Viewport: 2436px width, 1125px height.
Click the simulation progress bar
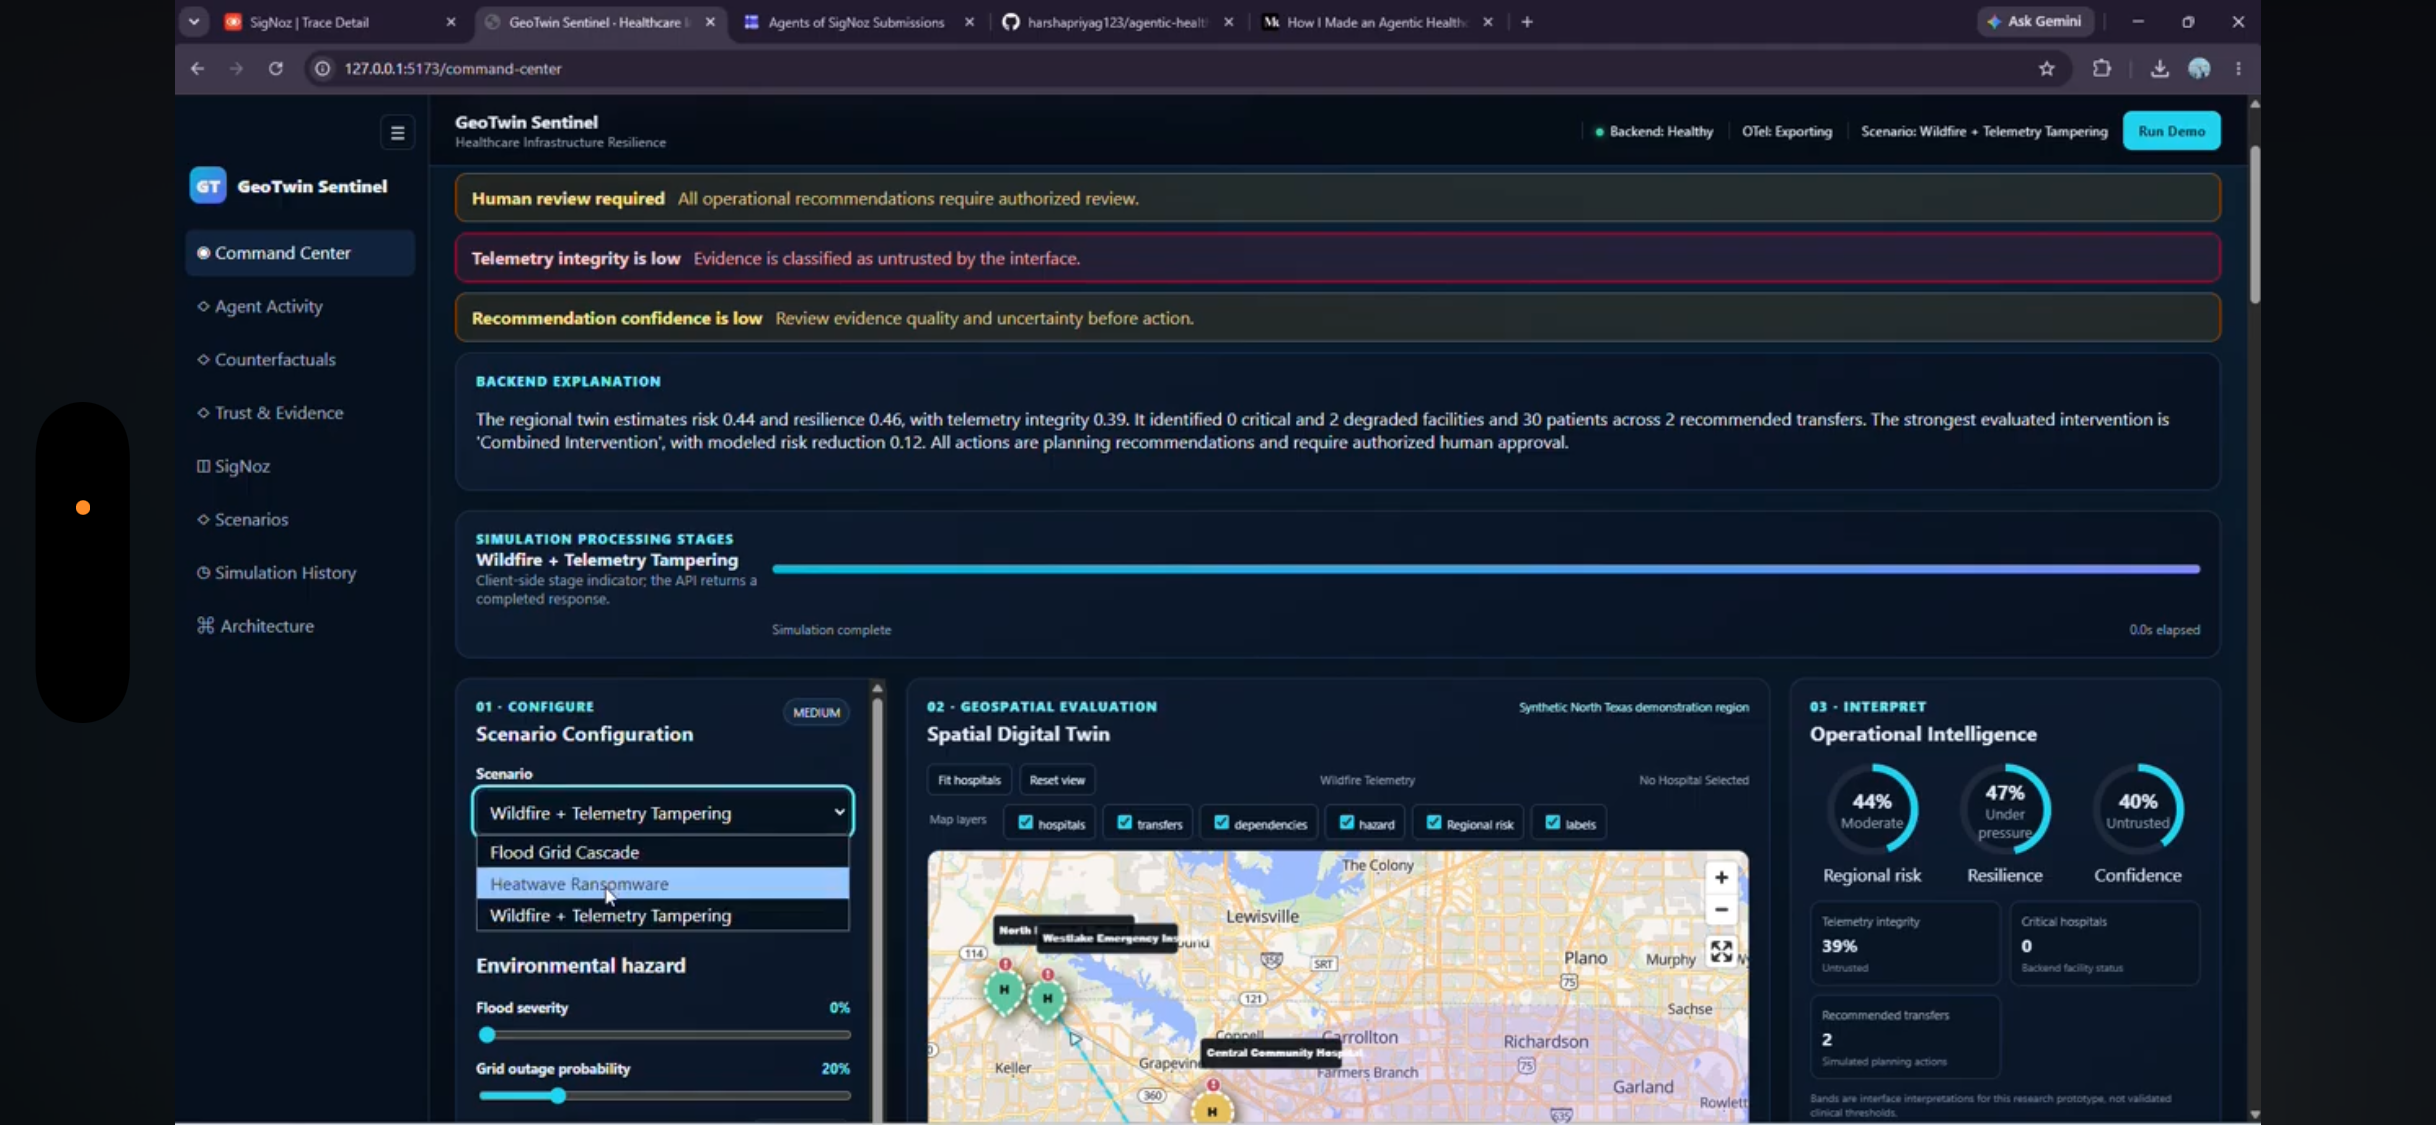point(1485,569)
